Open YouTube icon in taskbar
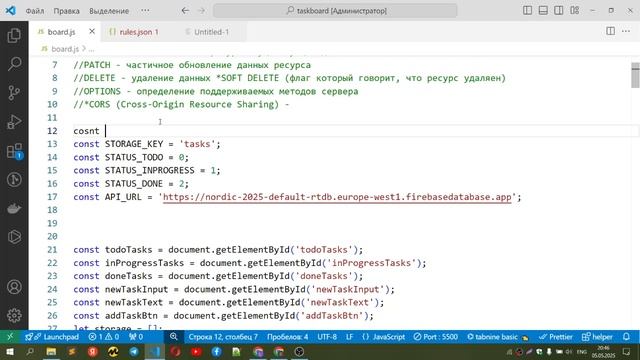 [196, 351]
